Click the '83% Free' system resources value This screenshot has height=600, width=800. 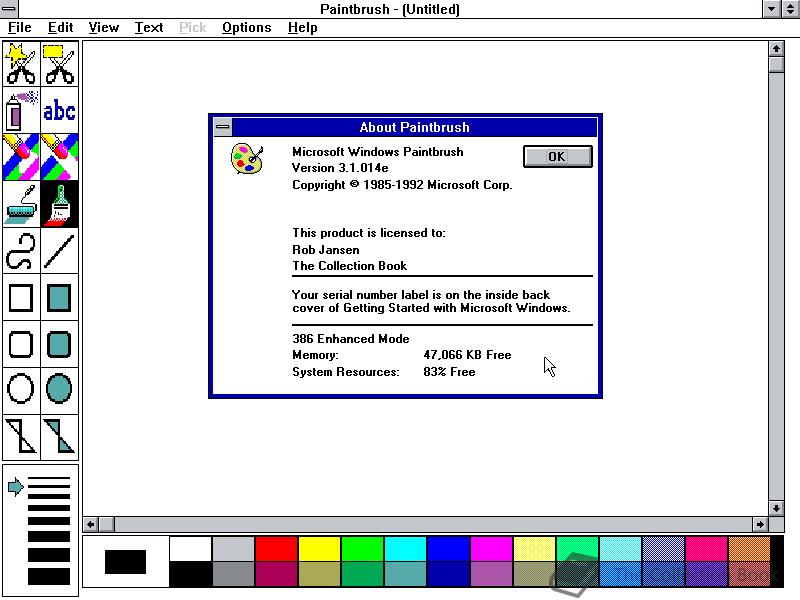[x=449, y=371]
